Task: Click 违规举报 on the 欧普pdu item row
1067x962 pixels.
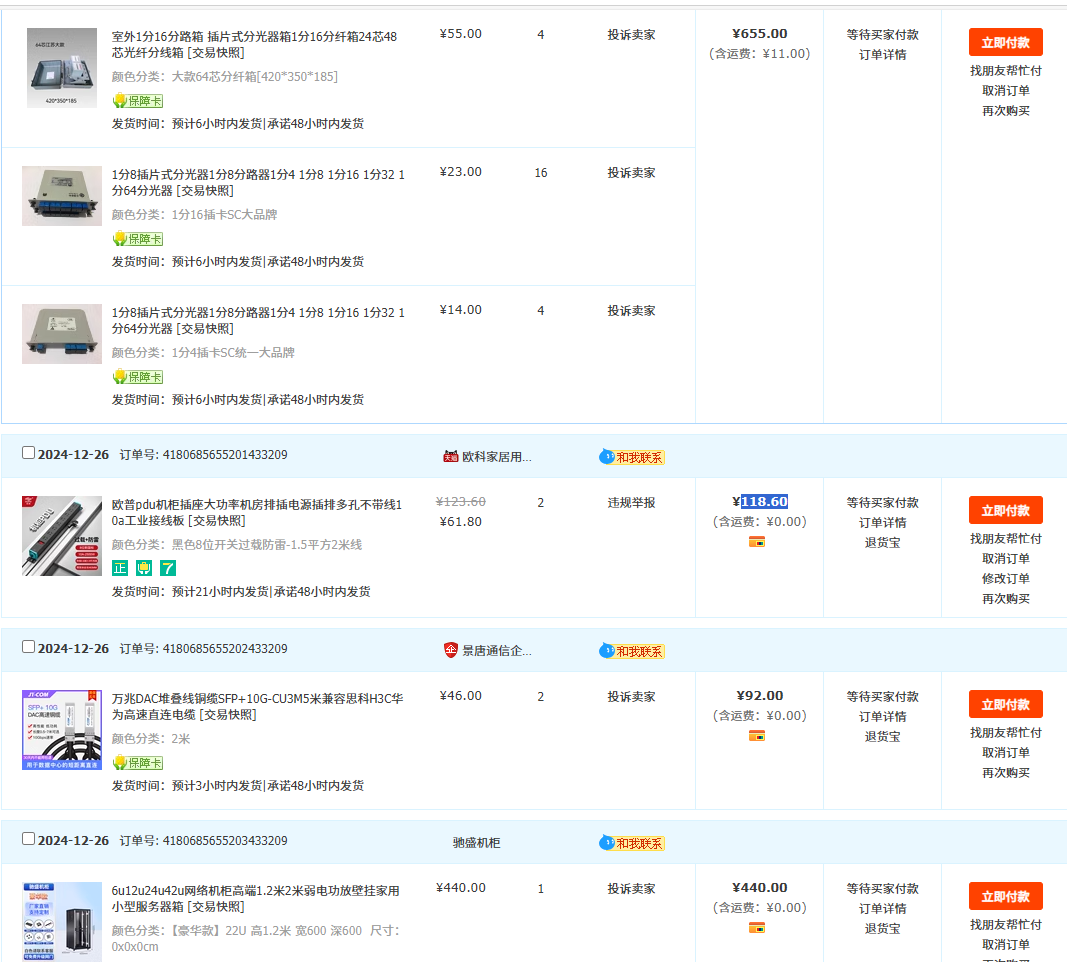Action: 631,502
